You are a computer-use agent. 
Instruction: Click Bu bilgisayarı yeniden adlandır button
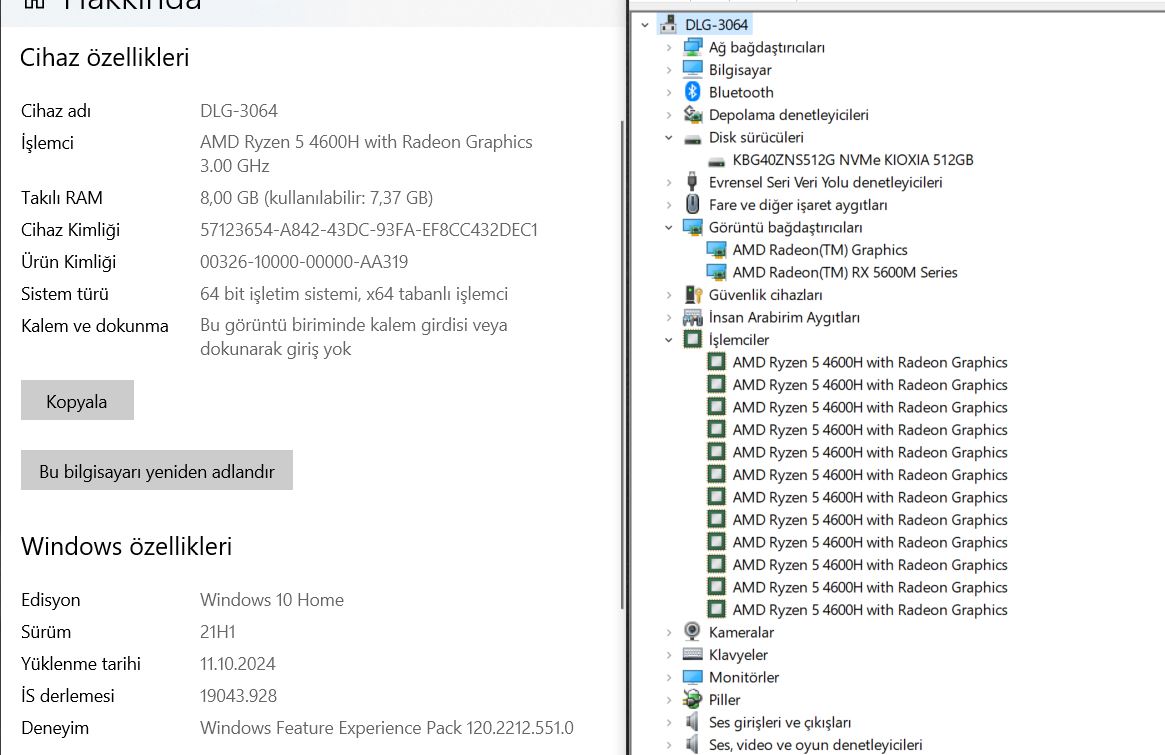[x=157, y=470]
